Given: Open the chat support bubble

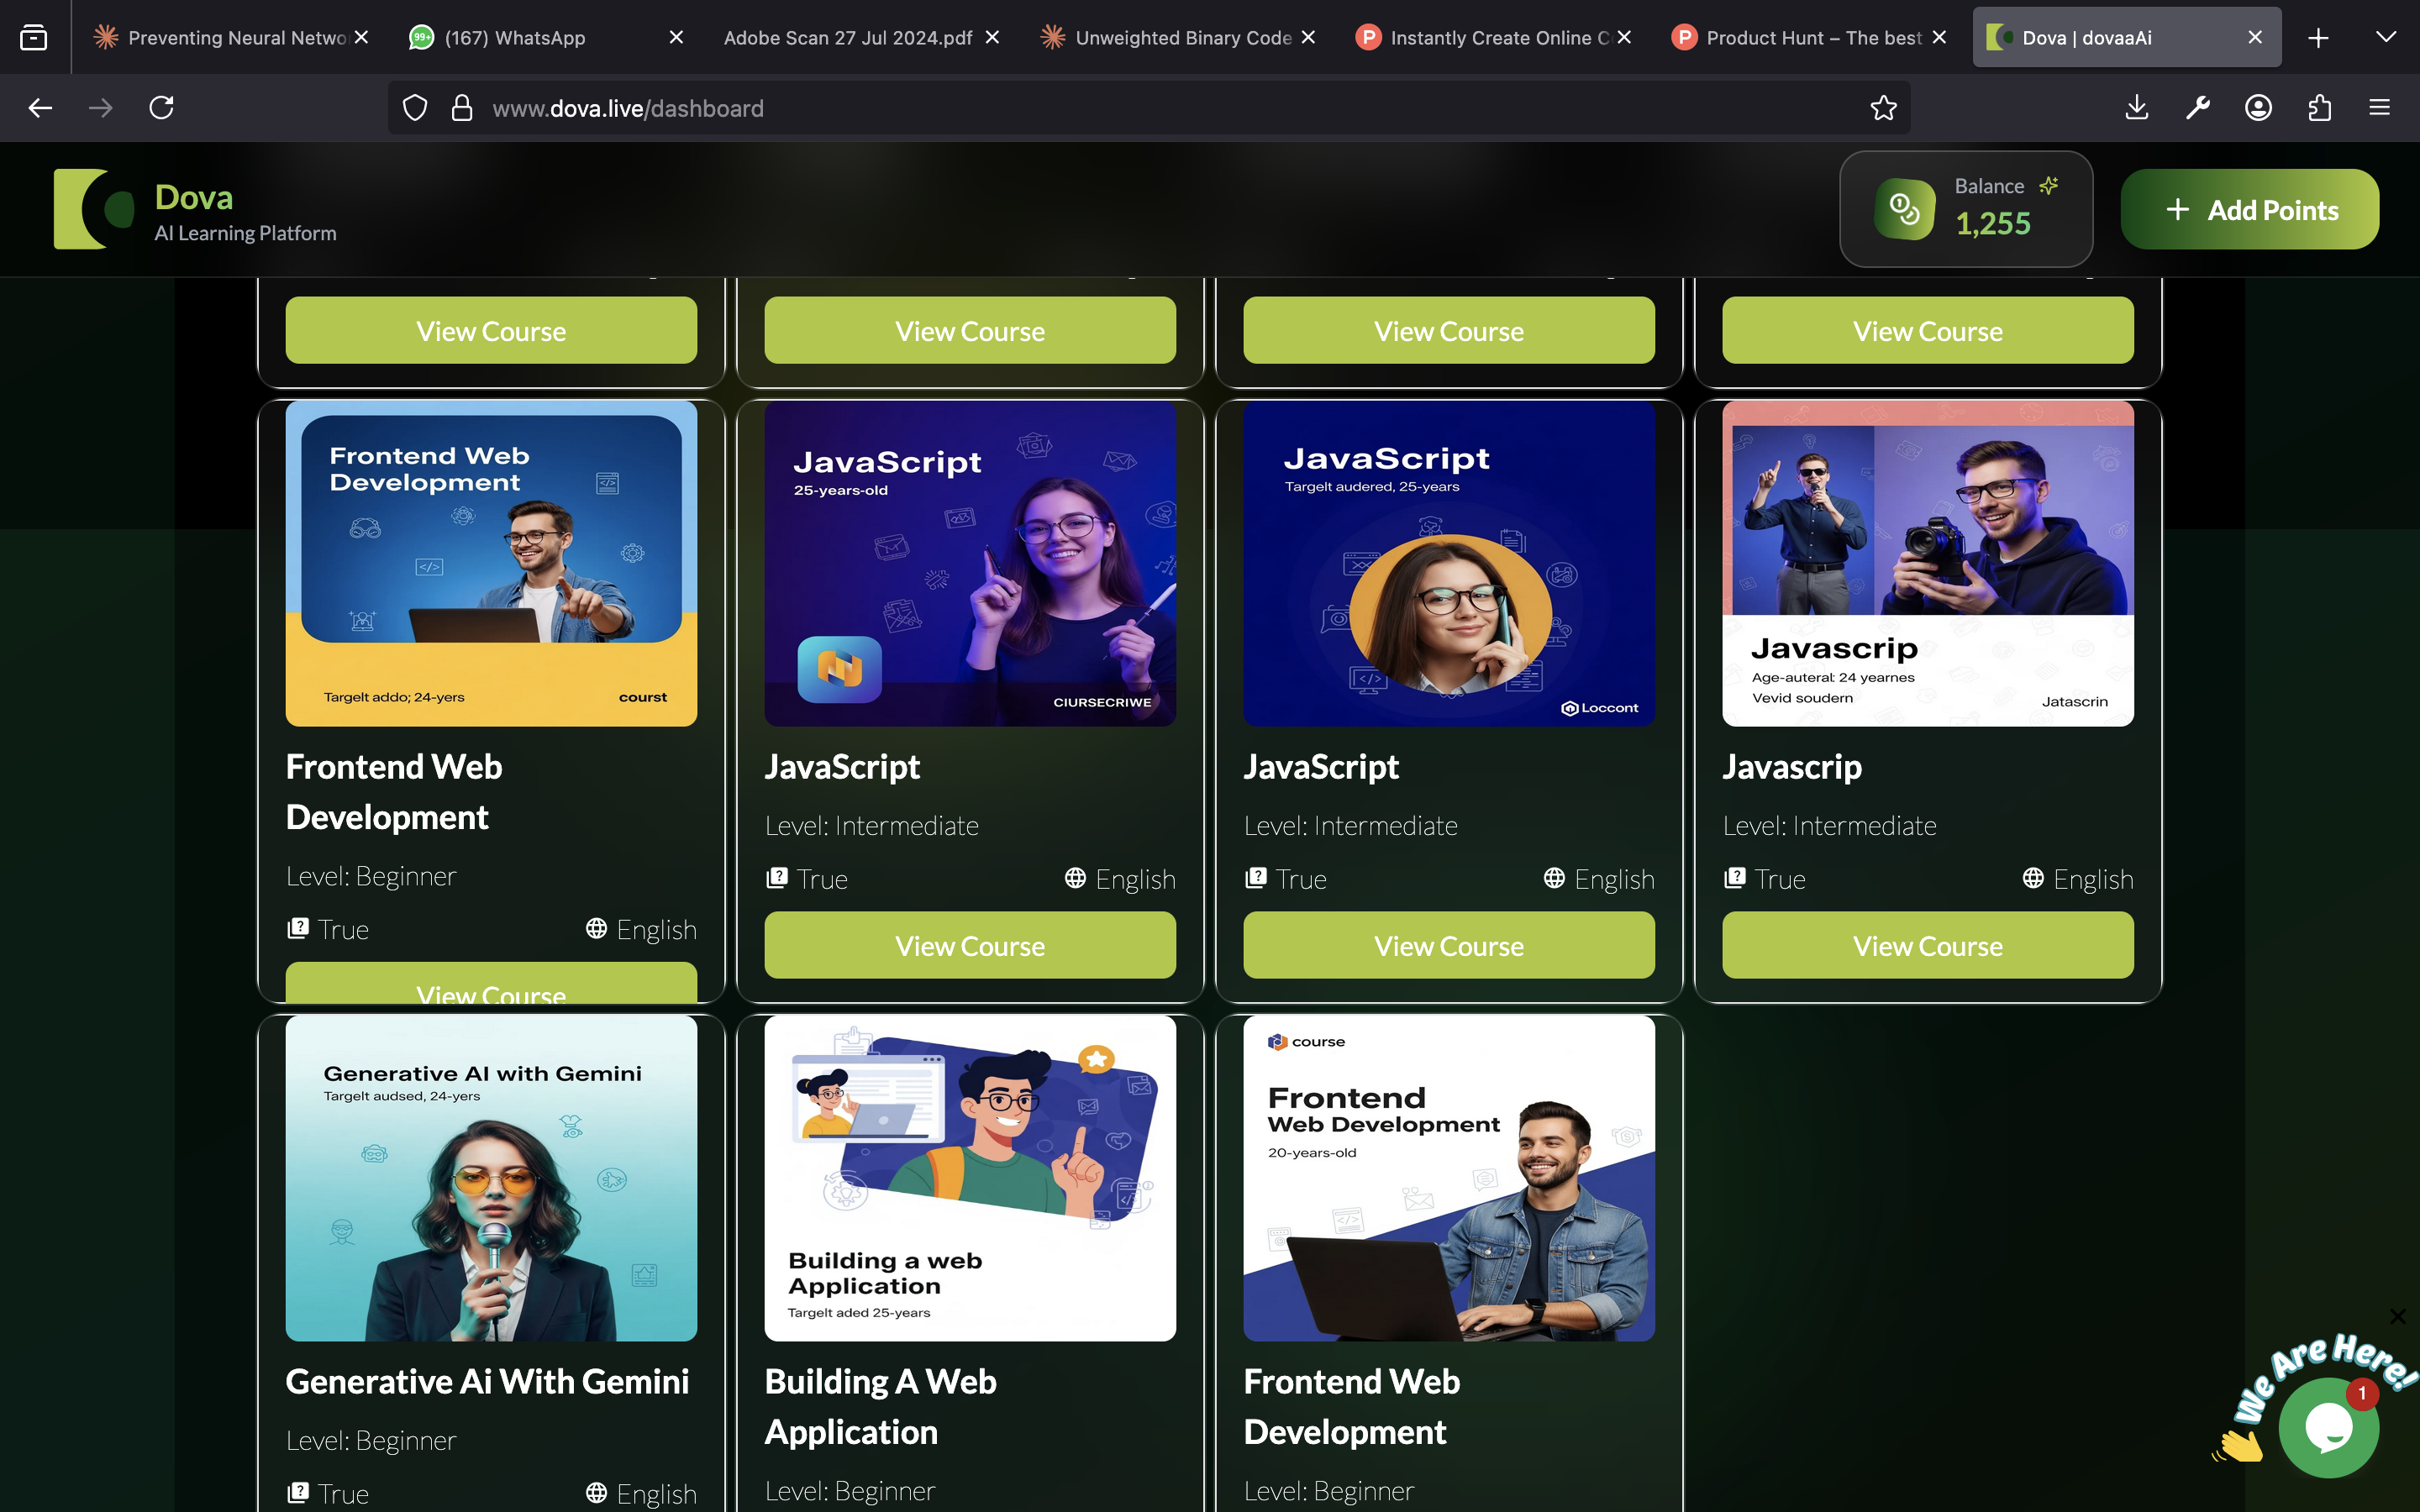Looking at the screenshot, I should click(2328, 1427).
